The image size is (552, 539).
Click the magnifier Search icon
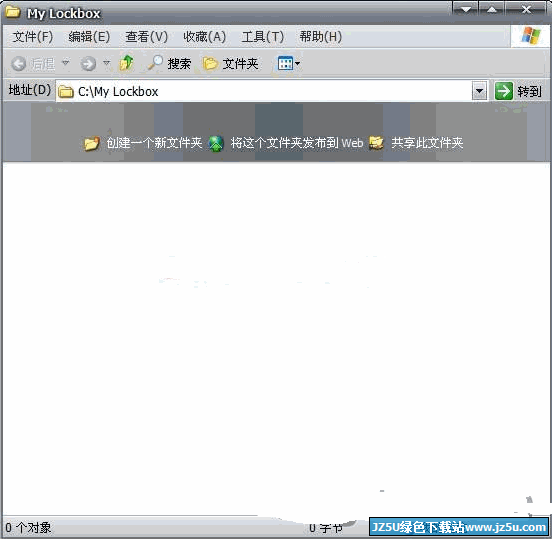[155, 63]
